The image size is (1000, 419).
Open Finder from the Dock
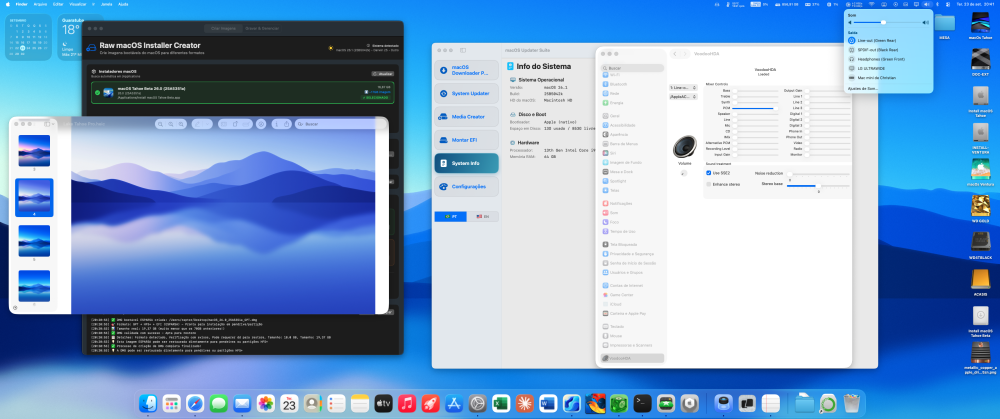(148, 403)
